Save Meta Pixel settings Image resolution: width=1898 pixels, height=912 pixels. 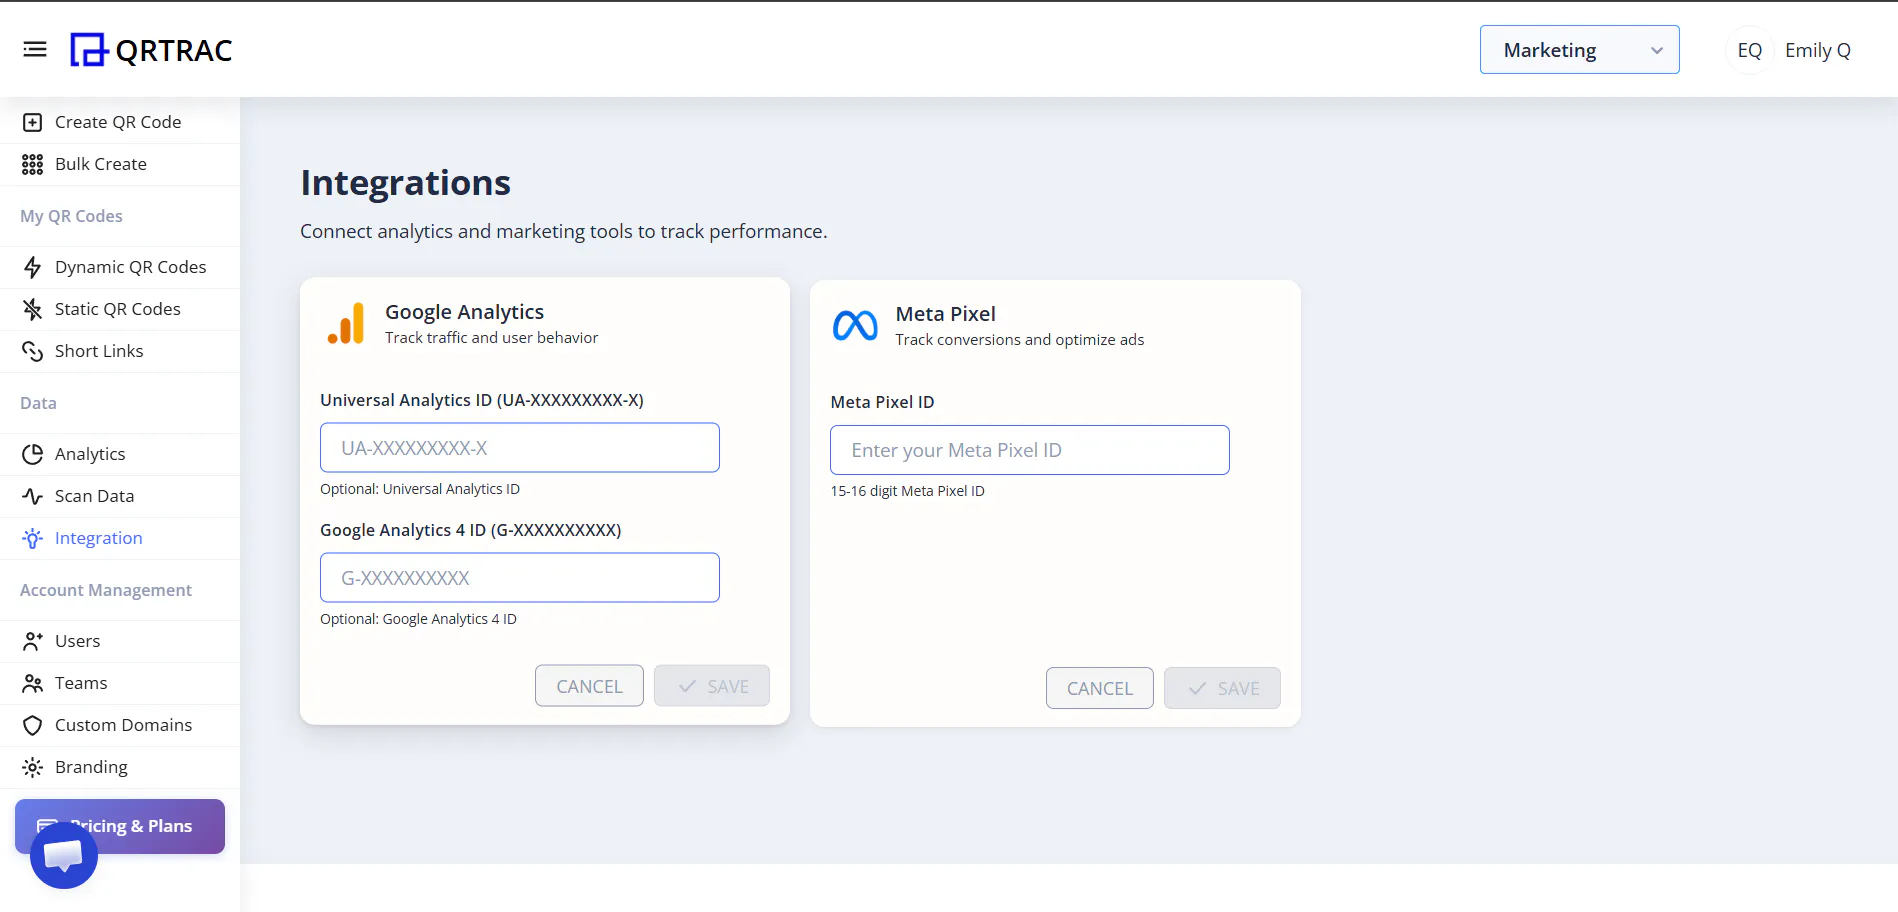pos(1222,688)
